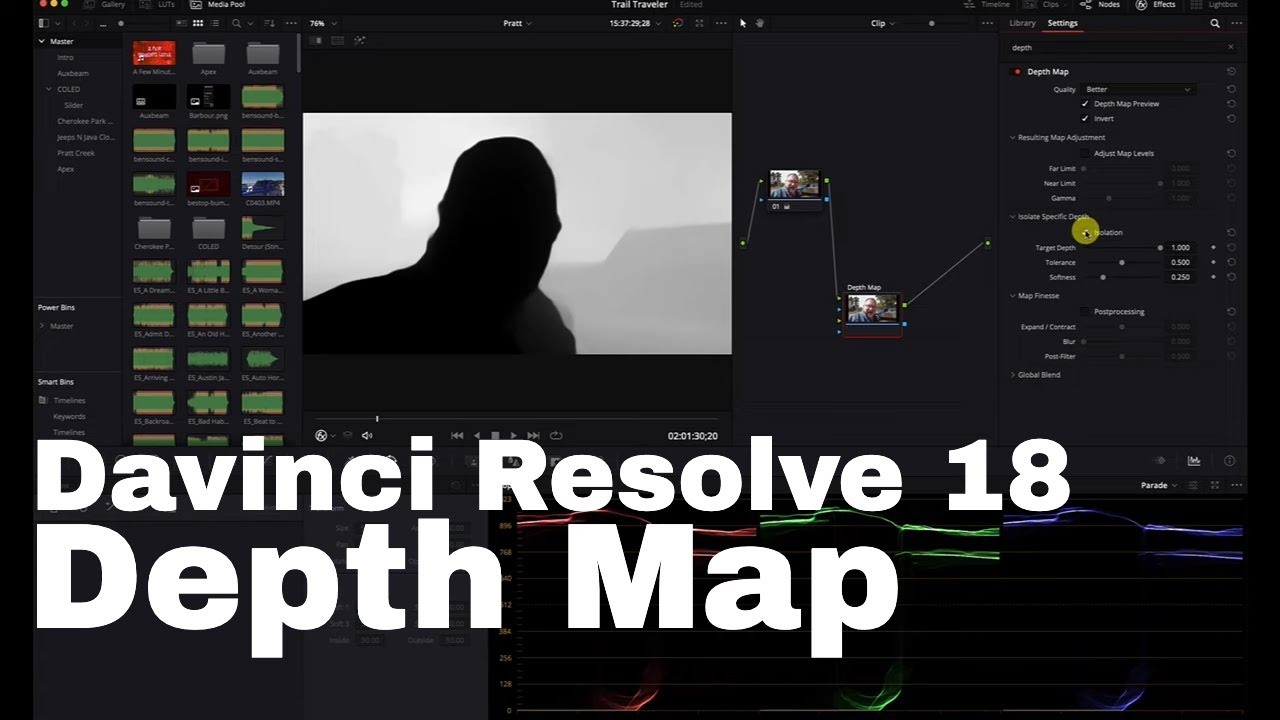The width and height of the screenshot is (1280, 720).
Task: Collapse Resulting Map Adjustment section
Action: click(1012, 137)
